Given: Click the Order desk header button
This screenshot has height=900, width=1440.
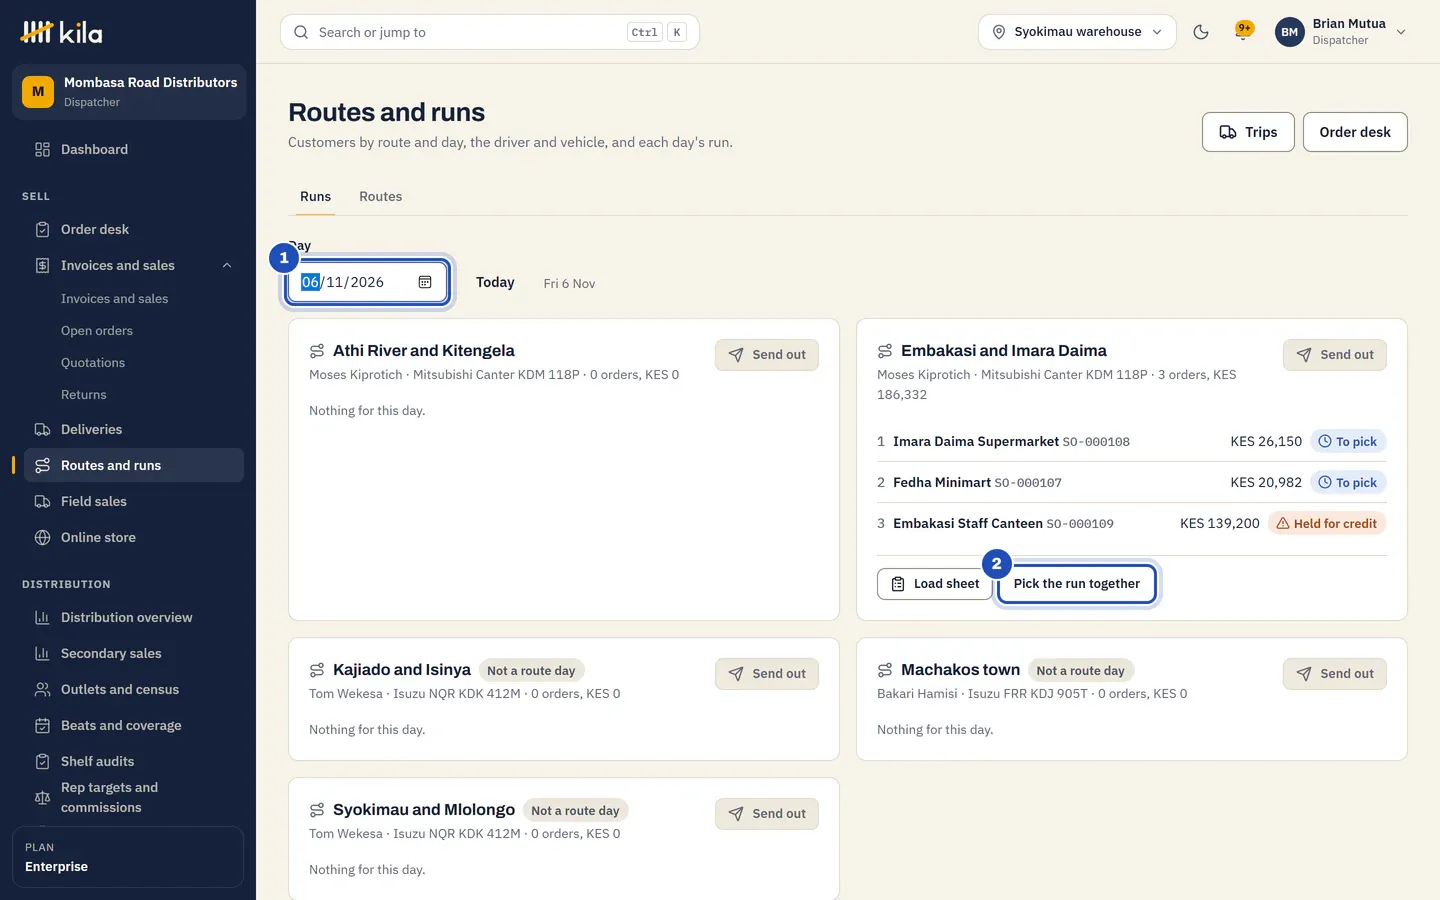Looking at the screenshot, I should [1355, 132].
